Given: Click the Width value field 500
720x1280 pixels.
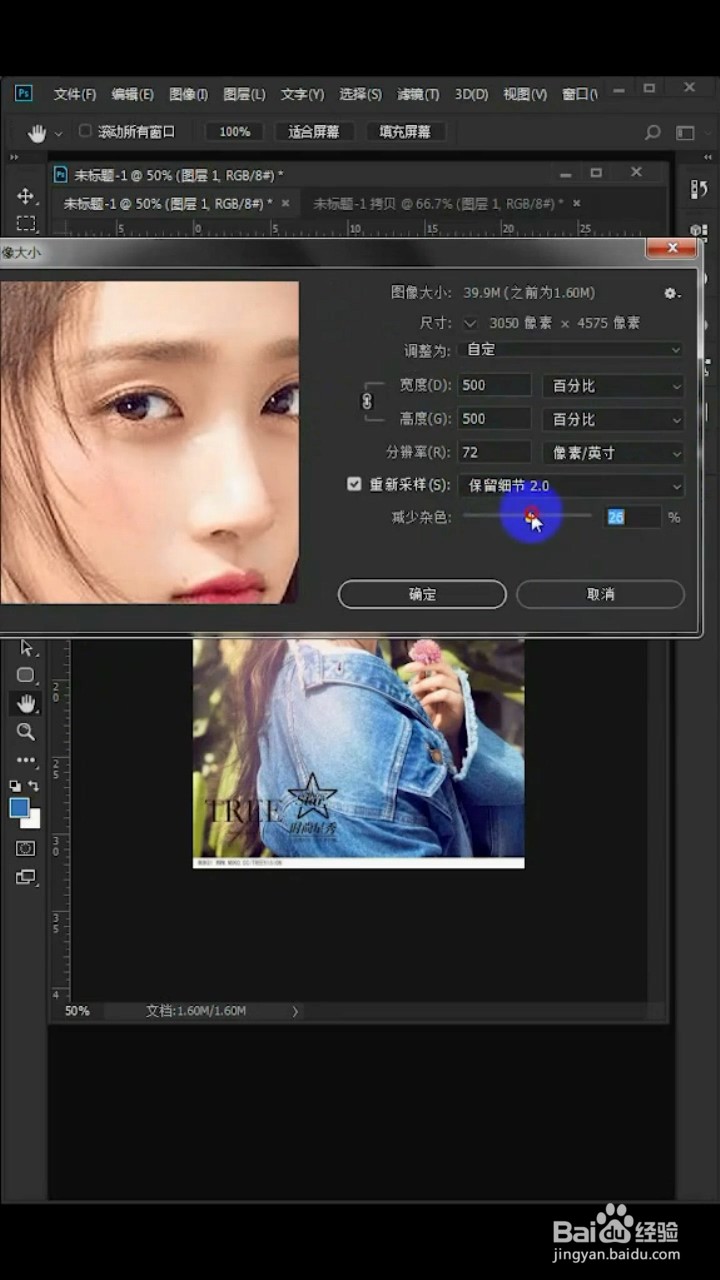Looking at the screenshot, I should (495, 385).
